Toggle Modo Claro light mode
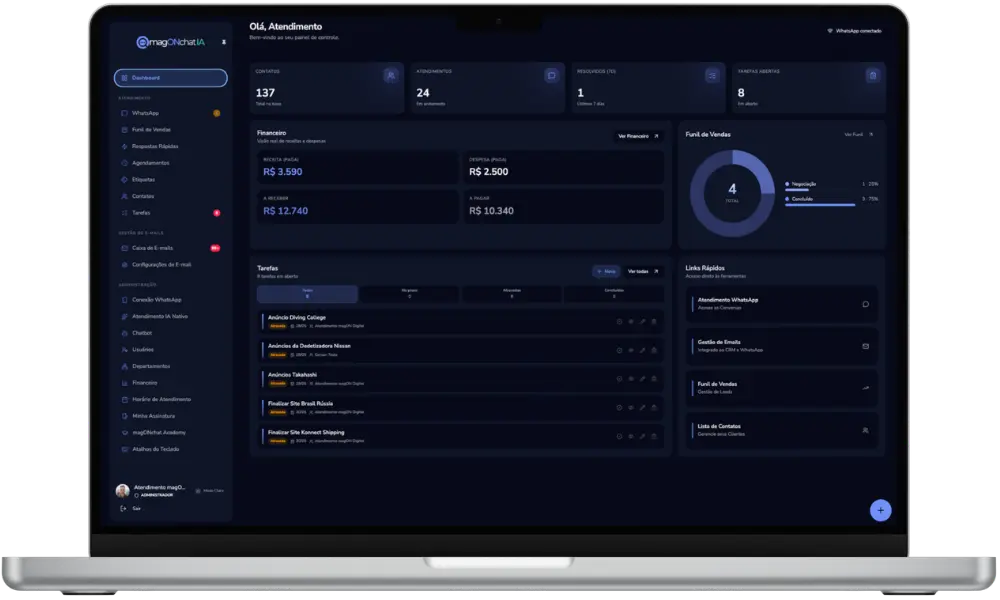The width and height of the screenshot is (1000, 600). 209,491
